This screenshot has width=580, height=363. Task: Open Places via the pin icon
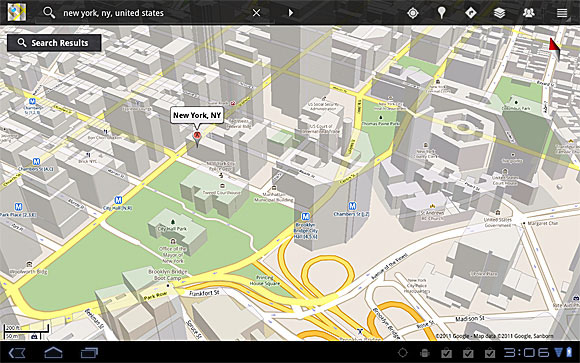pos(441,13)
